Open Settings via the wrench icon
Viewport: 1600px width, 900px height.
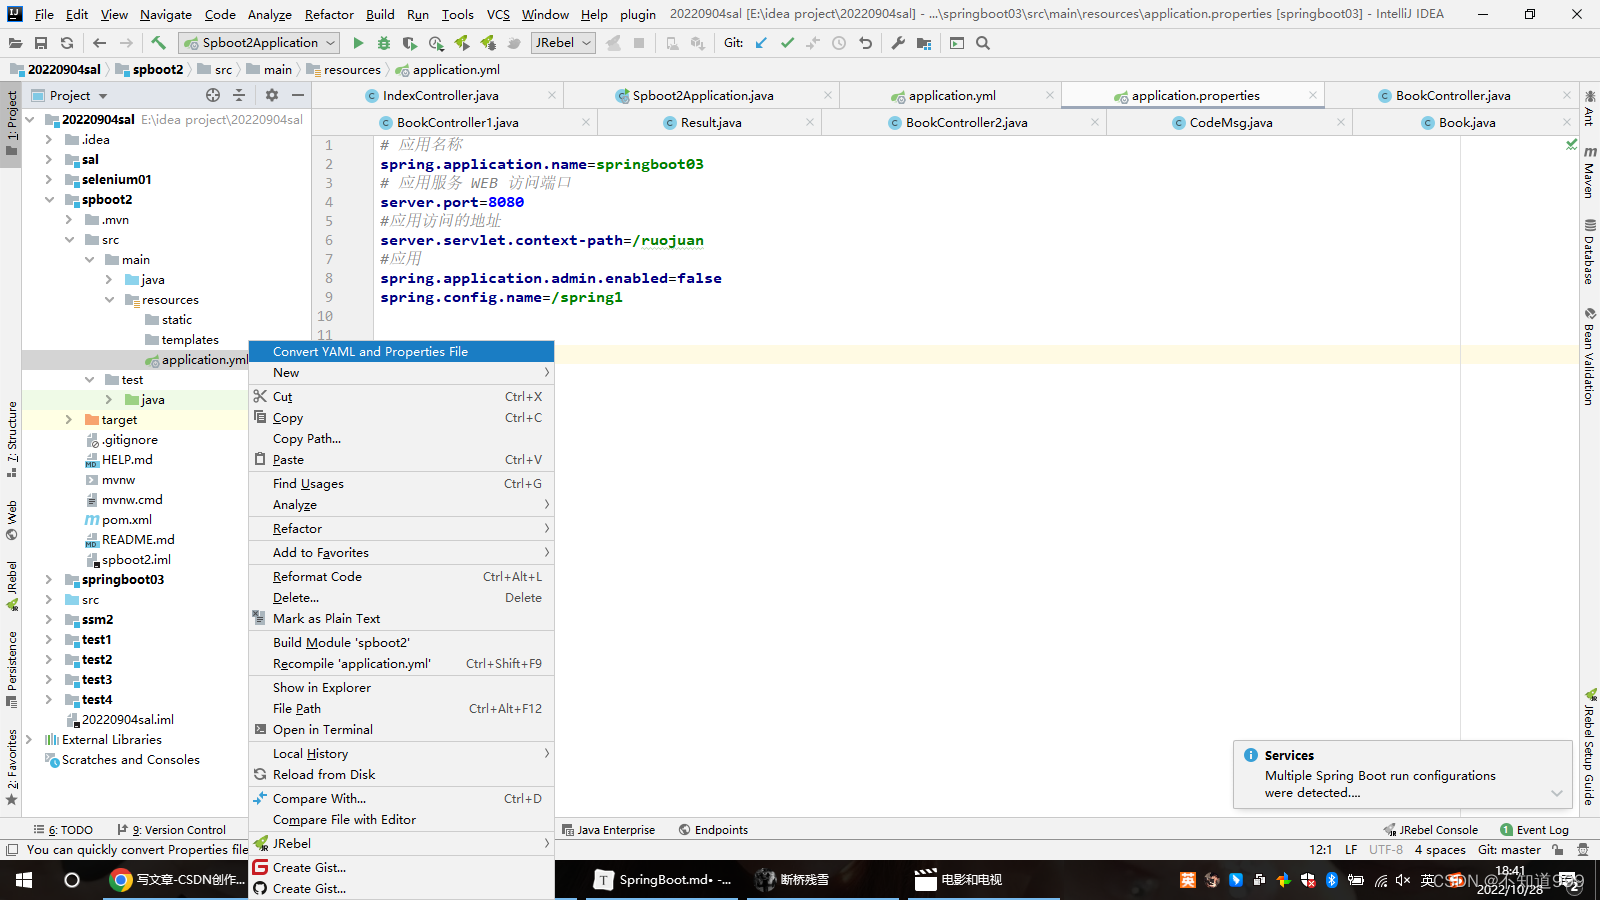click(899, 43)
